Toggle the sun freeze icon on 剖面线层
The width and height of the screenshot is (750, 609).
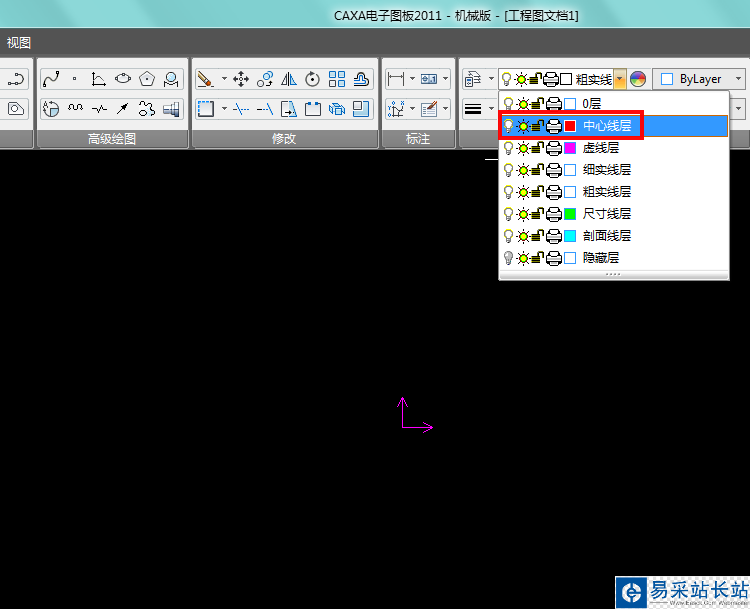click(x=523, y=236)
